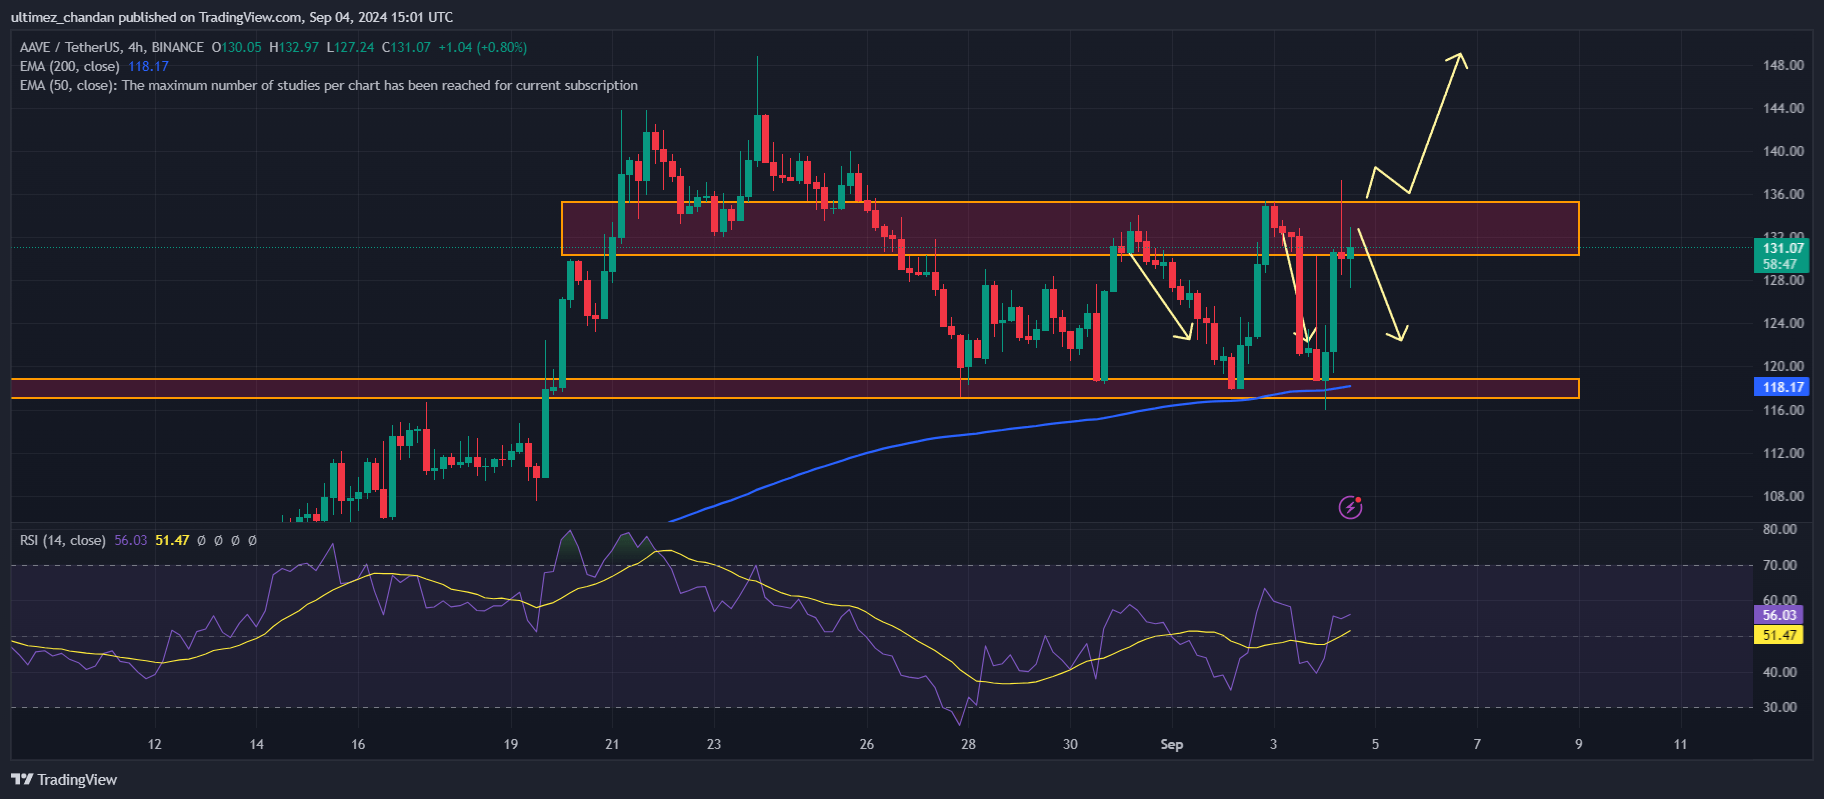This screenshot has width=1824, height=799.
Task: Click the 140.00 price axis label
Action: (1783, 151)
